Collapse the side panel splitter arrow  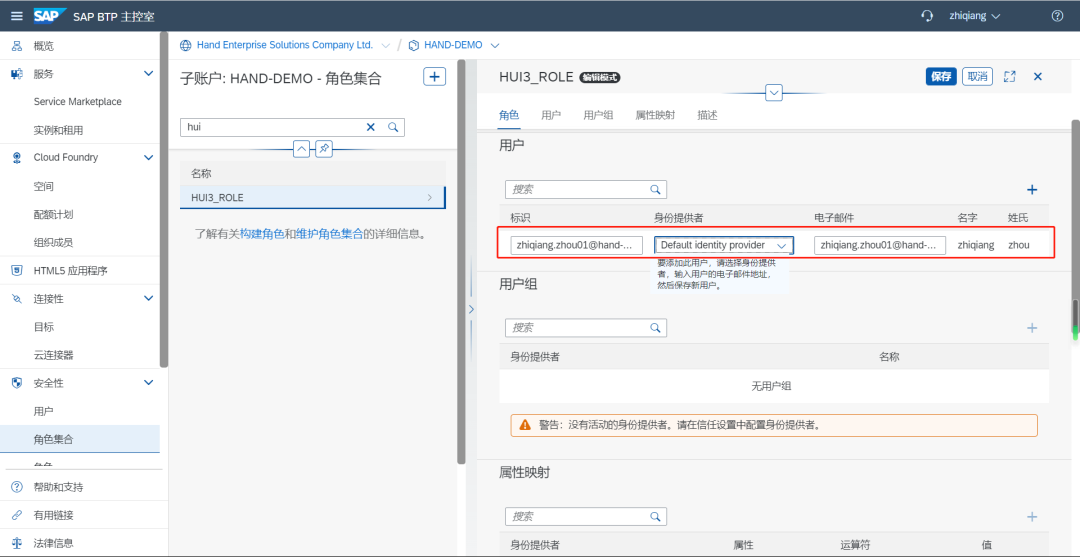pyautogui.click(x=471, y=310)
